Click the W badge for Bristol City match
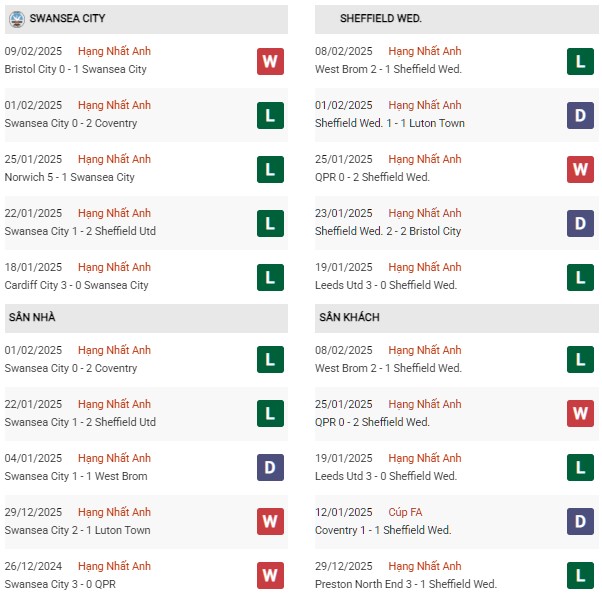Screen dimensions: 602x597 pos(270,61)
